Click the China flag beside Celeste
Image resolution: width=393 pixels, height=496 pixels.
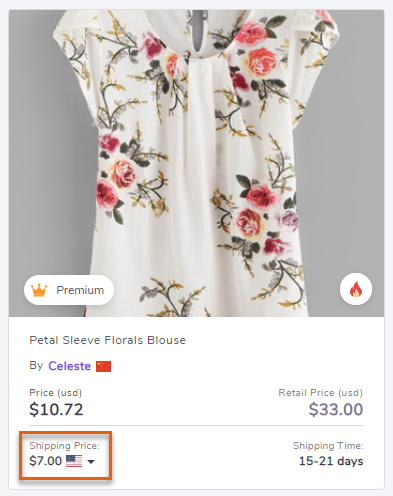click(x=103, y=366)
